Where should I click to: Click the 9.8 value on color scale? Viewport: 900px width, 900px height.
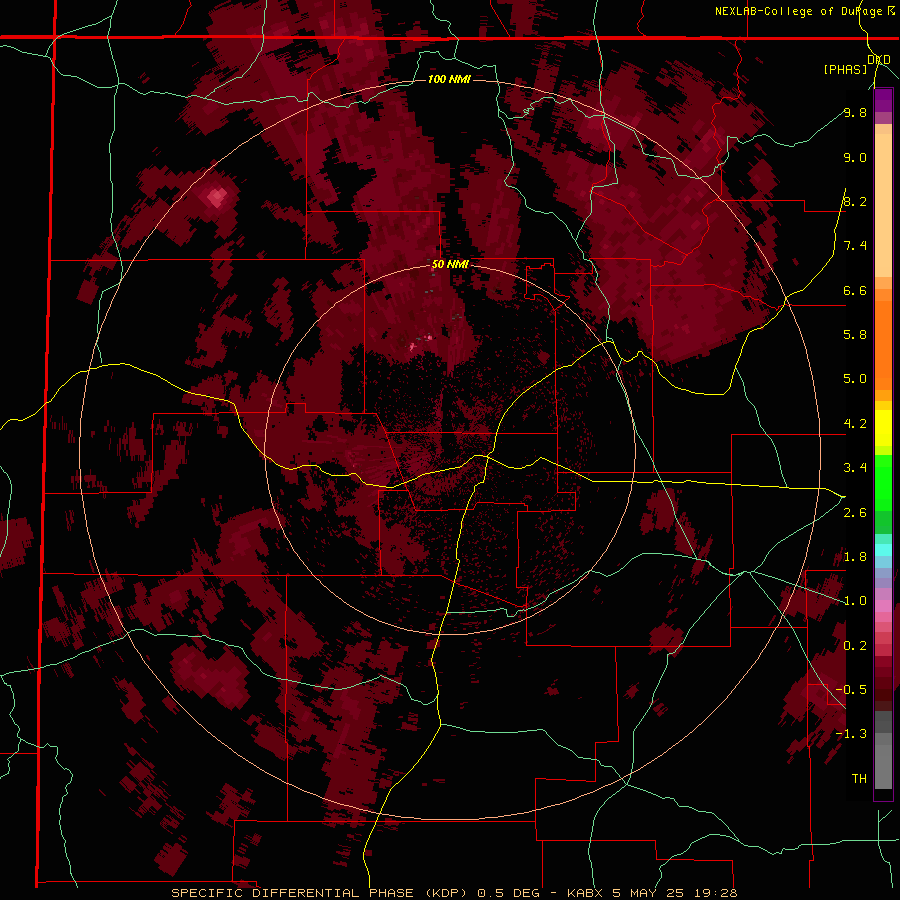pyautogui.click(x=855, y=112)
